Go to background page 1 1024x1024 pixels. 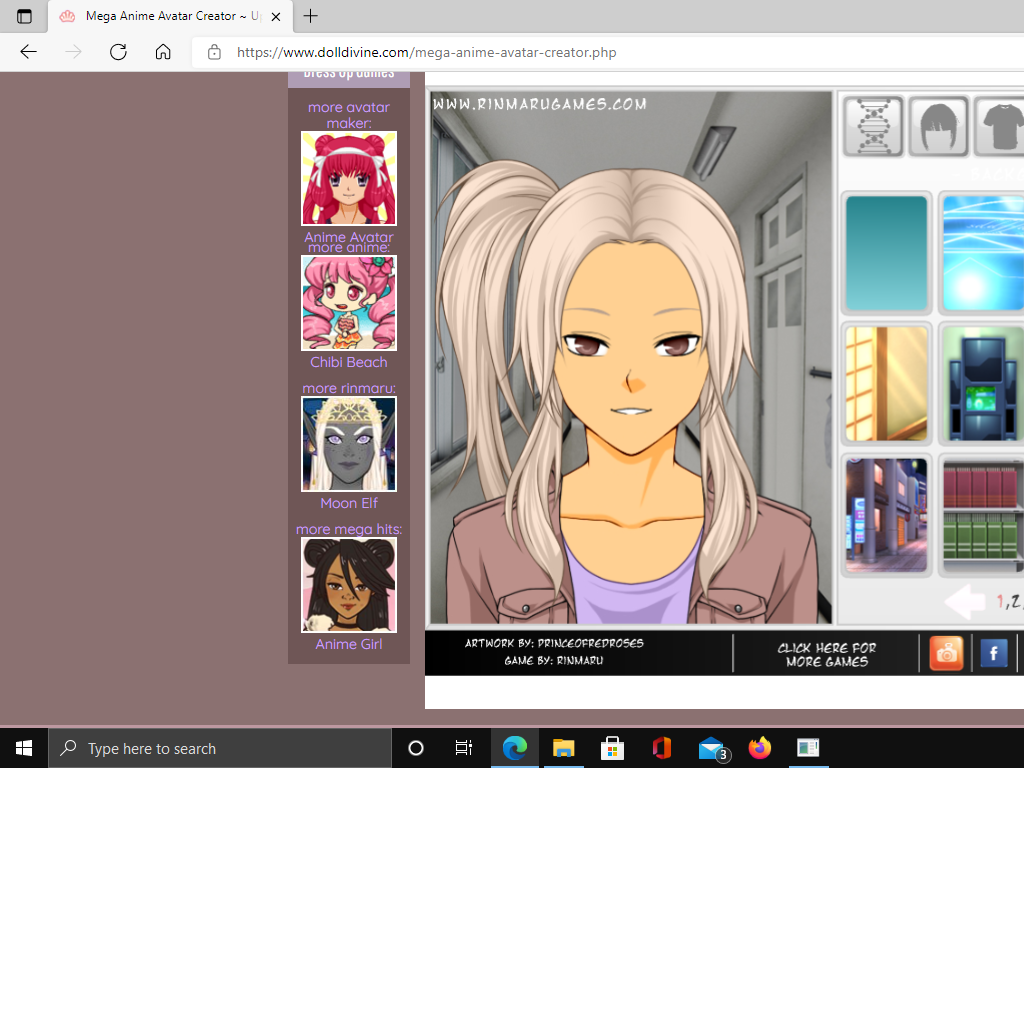tap(1000, 601)
